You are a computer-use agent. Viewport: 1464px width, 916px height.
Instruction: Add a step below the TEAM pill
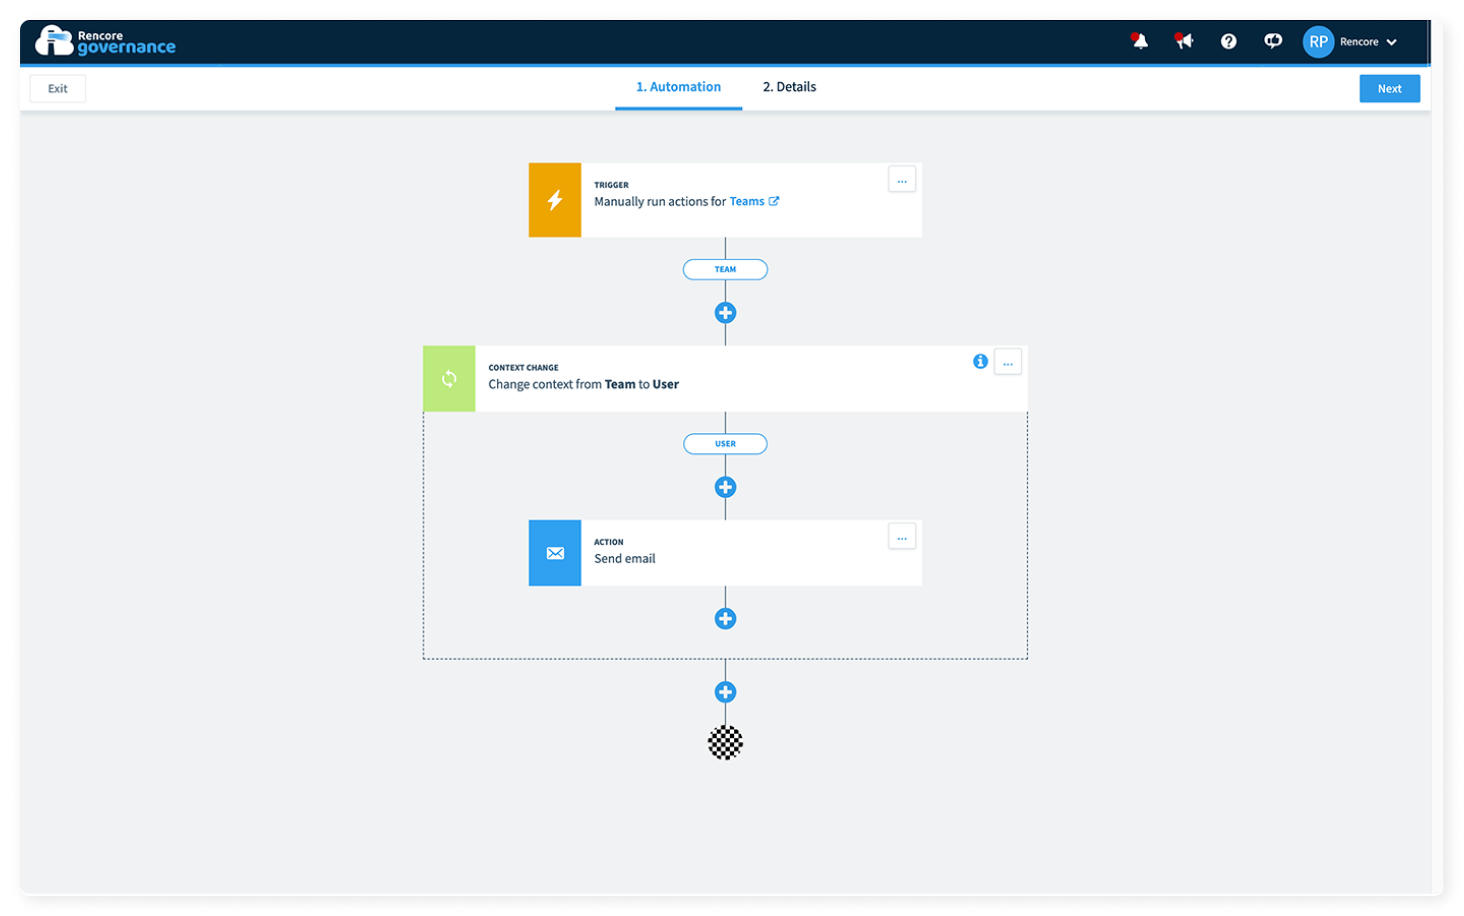(725, 313)
